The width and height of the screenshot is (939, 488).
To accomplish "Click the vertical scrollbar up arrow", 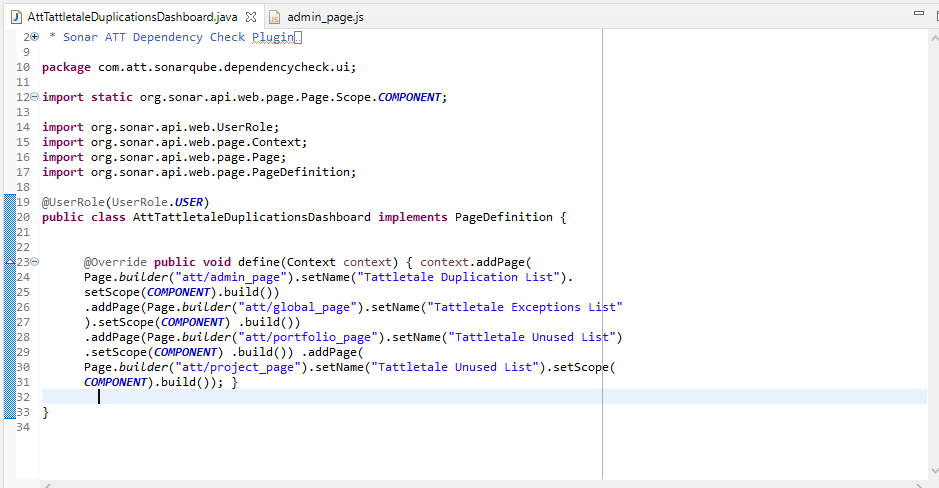I will 934,38.
